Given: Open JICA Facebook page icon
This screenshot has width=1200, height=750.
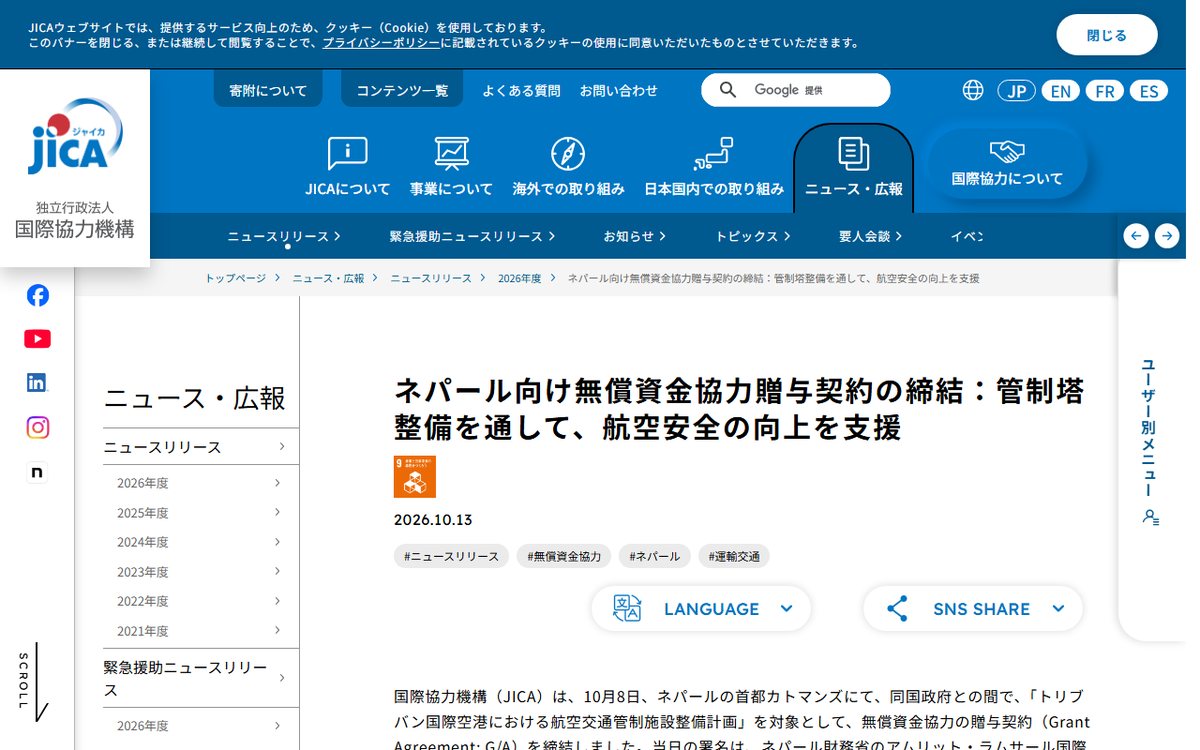Looking at the screenshot, I should point(37,295).
